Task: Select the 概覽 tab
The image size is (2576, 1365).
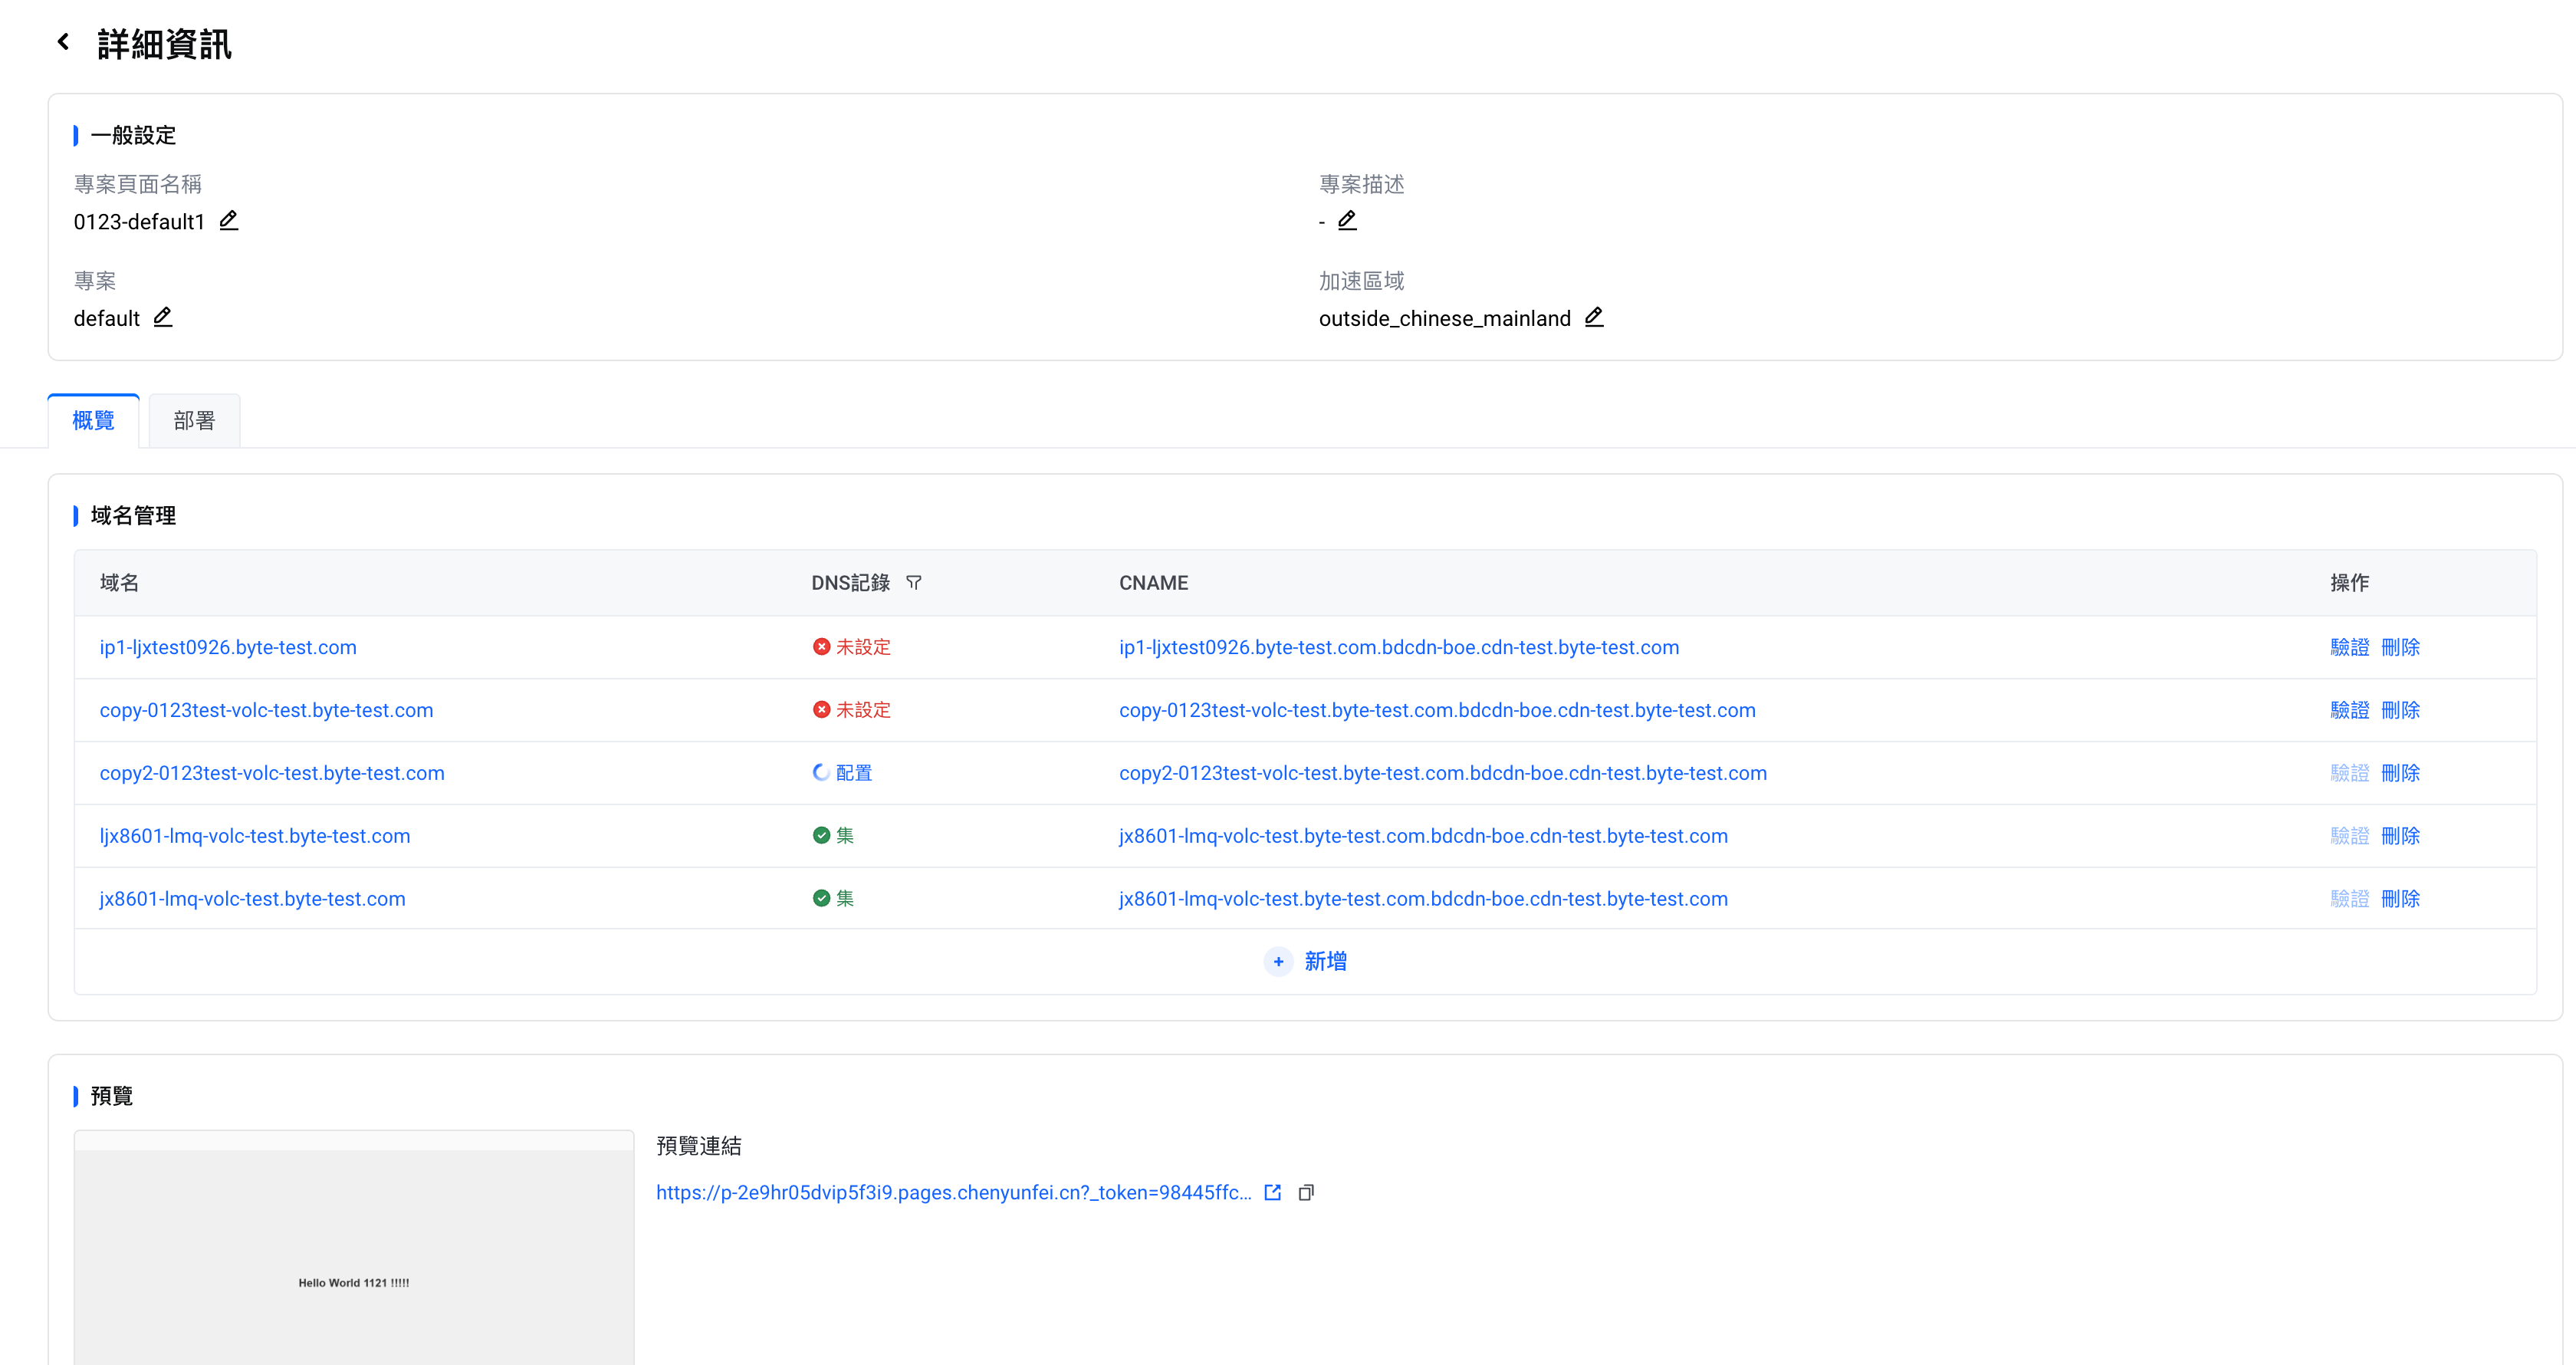Action: tap(93, 421)
